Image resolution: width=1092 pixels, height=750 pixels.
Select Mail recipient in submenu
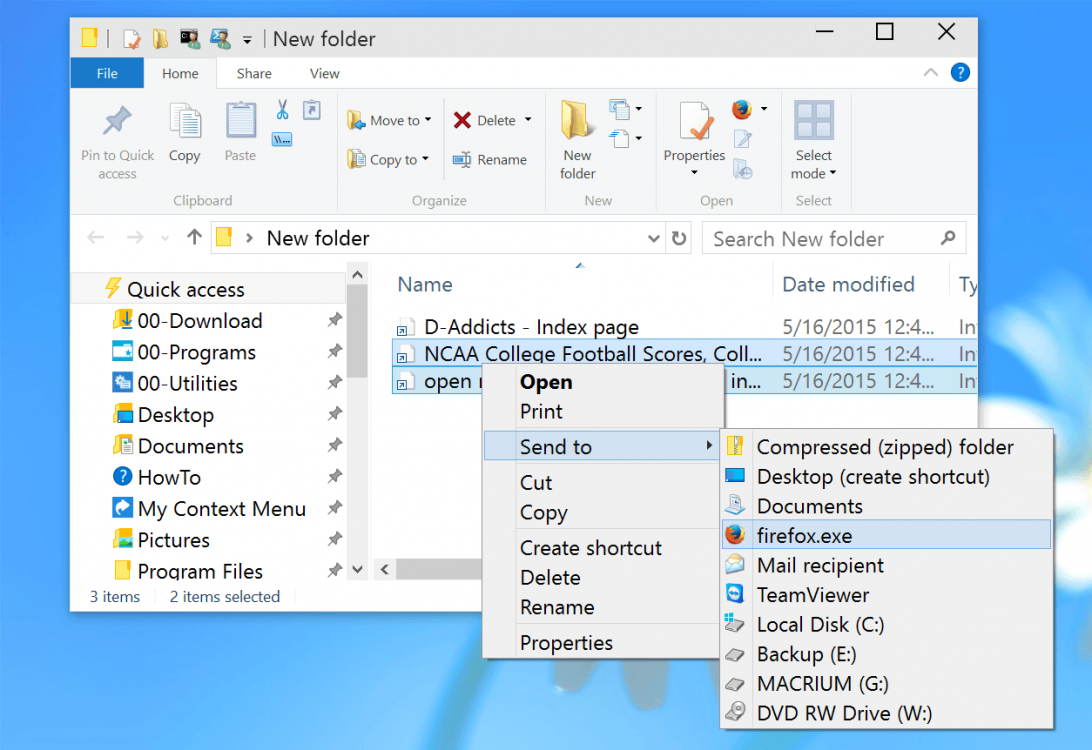(x=887, y=565)
